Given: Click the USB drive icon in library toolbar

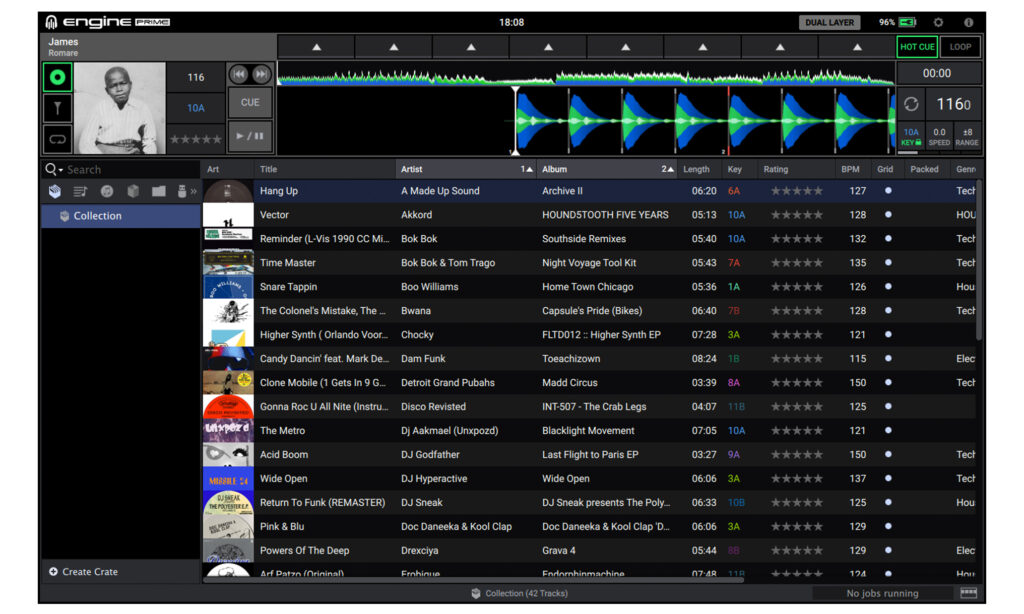Looking at the screenshot, I should pyautogui.click(x=181, y=191).
